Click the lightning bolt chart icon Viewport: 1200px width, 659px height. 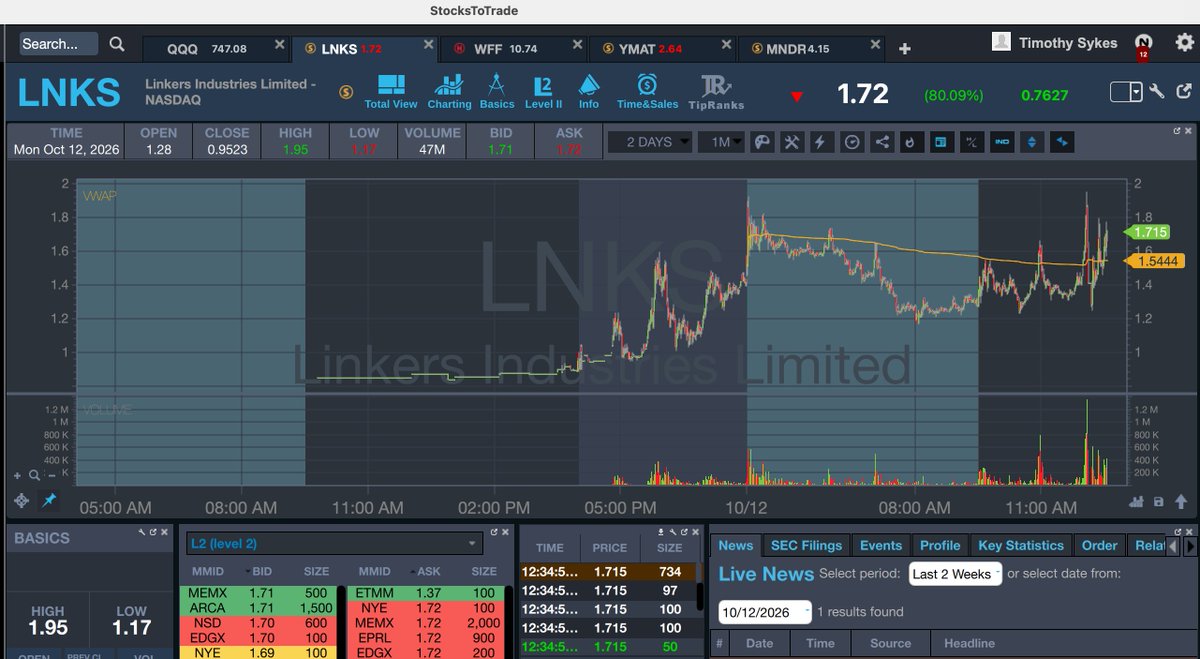pyautogui.click(x=821, y=142)
